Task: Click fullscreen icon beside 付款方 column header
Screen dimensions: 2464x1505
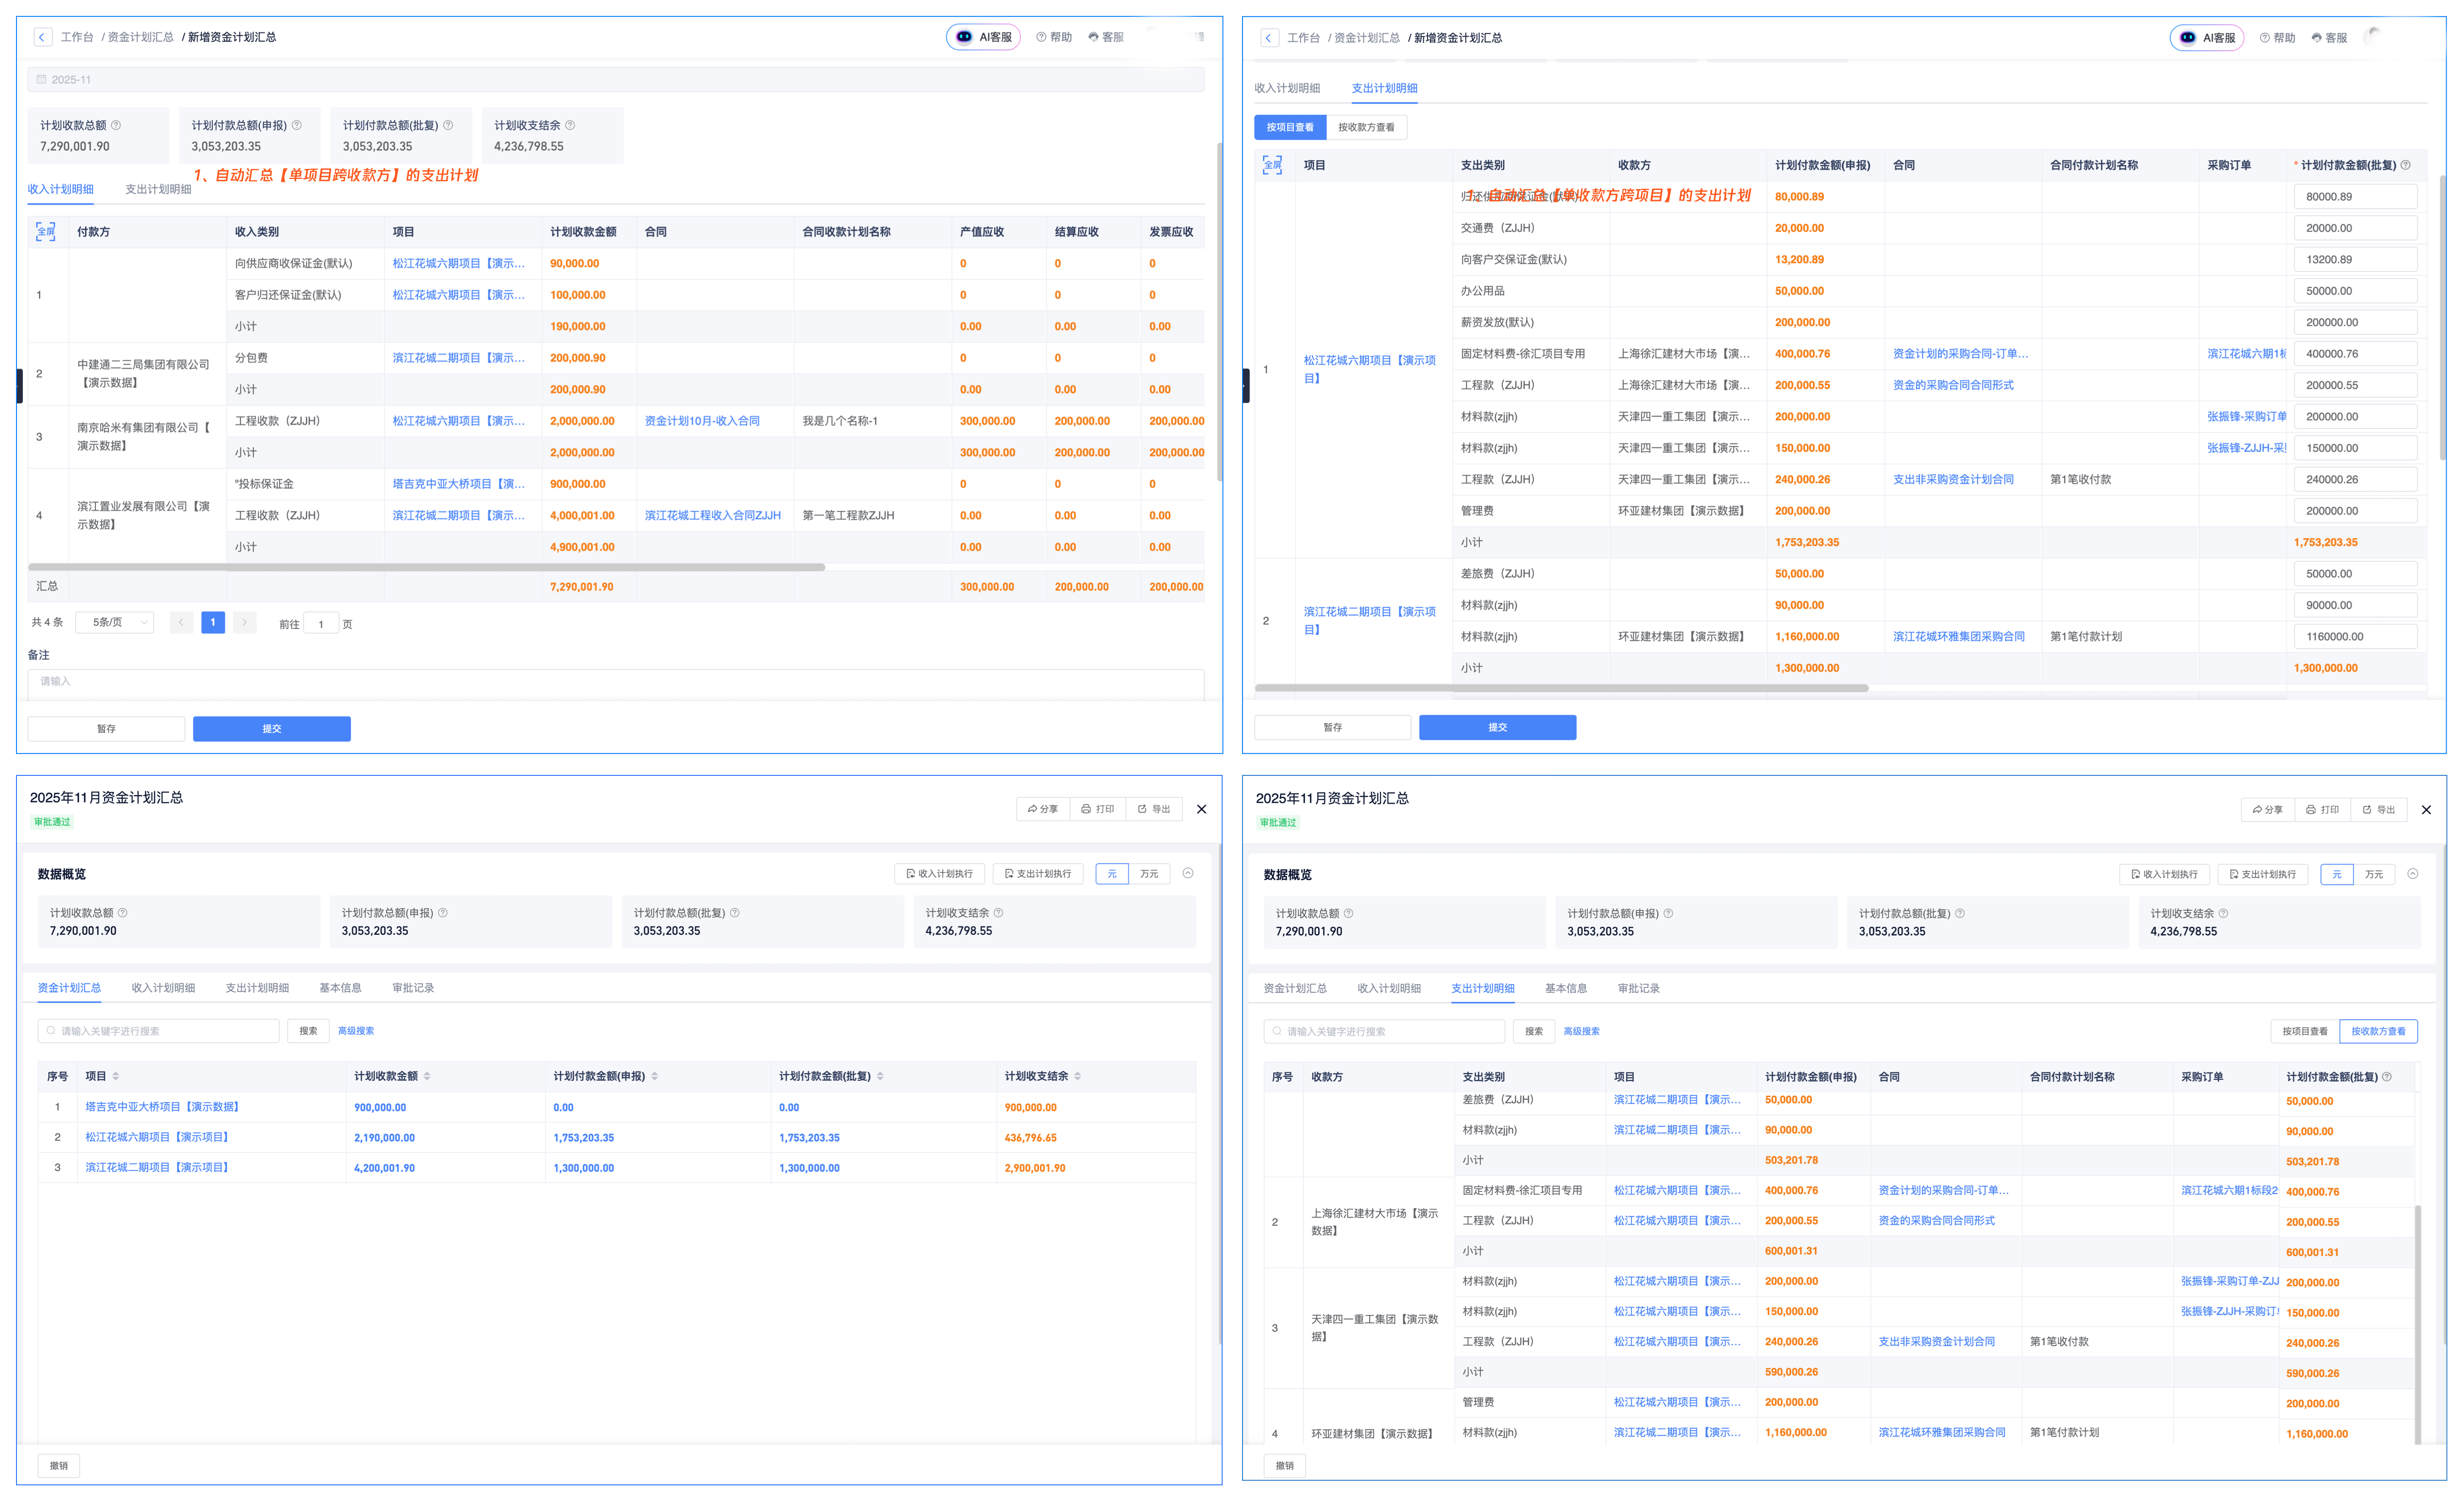Action: 45,232
